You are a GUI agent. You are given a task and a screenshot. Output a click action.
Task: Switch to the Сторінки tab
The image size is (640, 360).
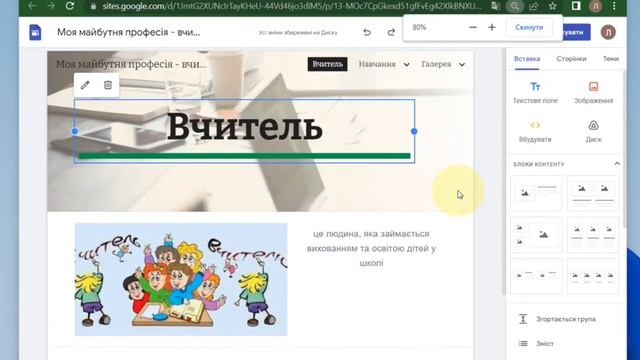(x=571, y=59)
